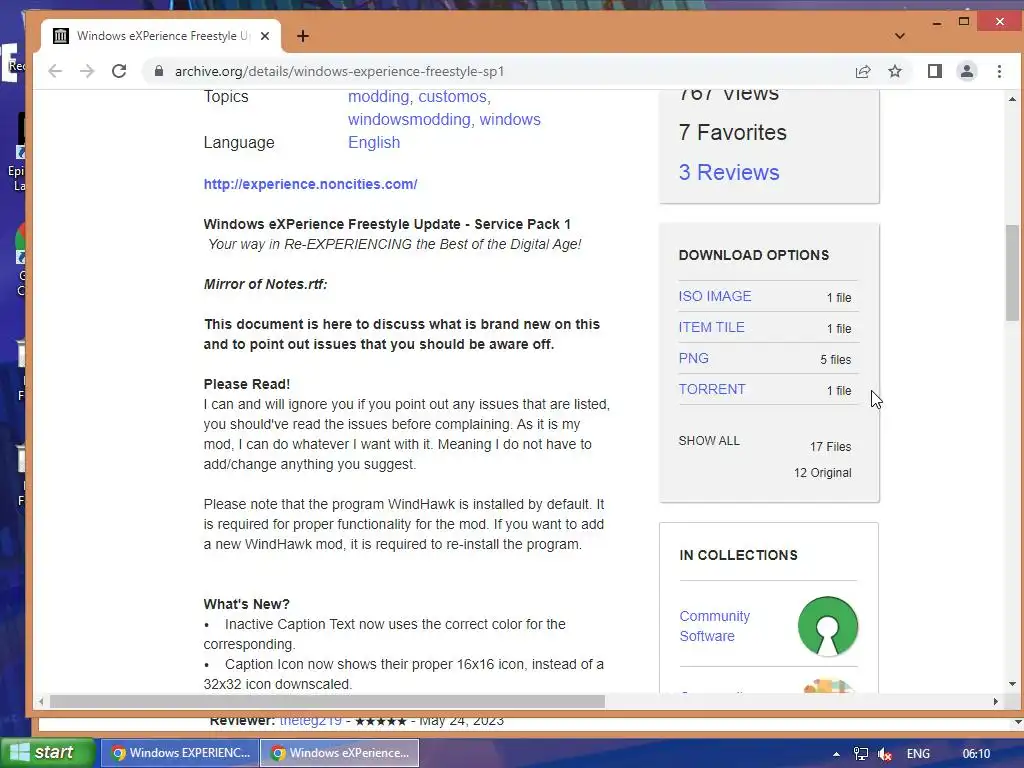The image size is (1024, 768).
Task: Click the 'Mirror of Notes.rtf:' text
Action: pos(265,284)
